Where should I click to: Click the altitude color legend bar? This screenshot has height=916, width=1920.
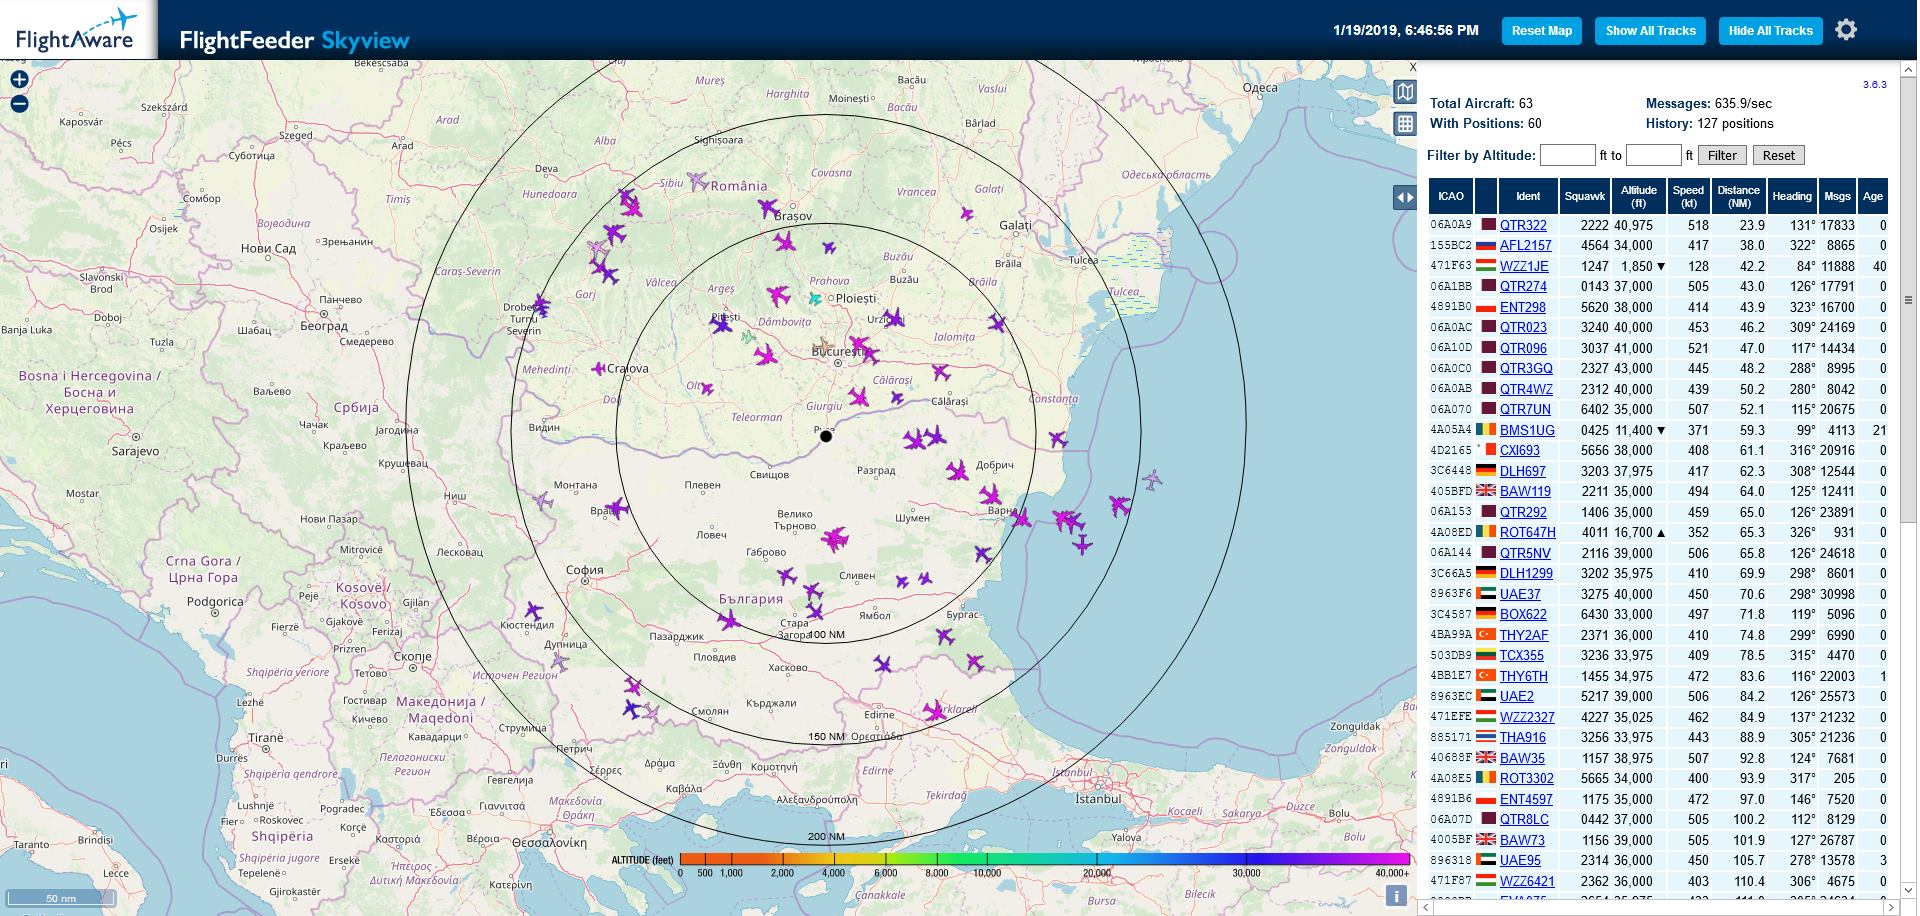click(1044, 859)
